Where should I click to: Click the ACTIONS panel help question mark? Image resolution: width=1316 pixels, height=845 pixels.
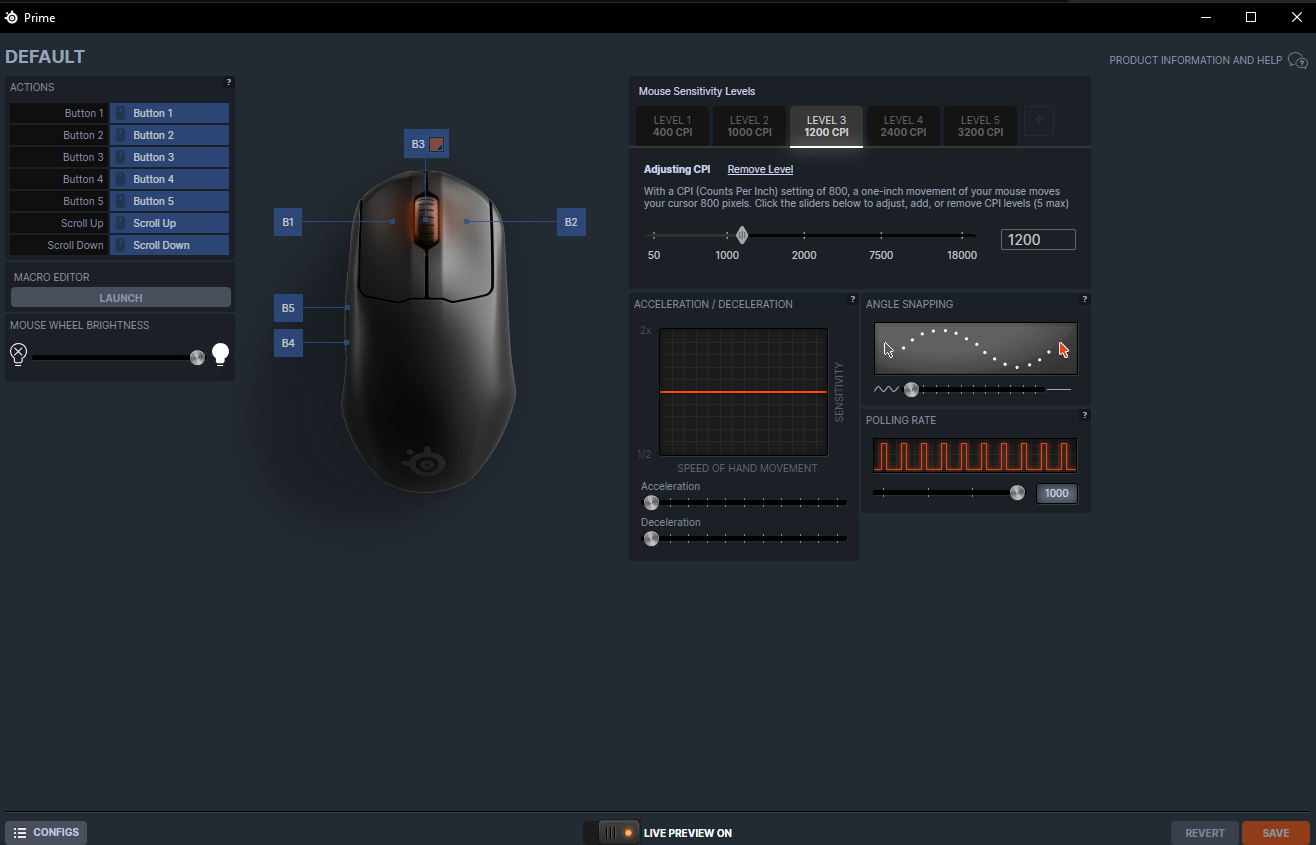(x=229, y=82)
